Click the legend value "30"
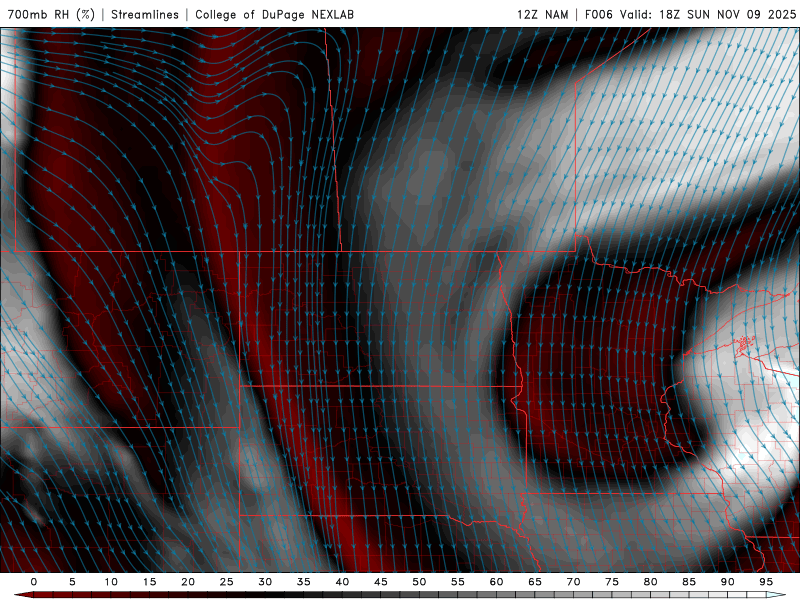The height and width of the screenshot is (600, 800). coord(265,582)
